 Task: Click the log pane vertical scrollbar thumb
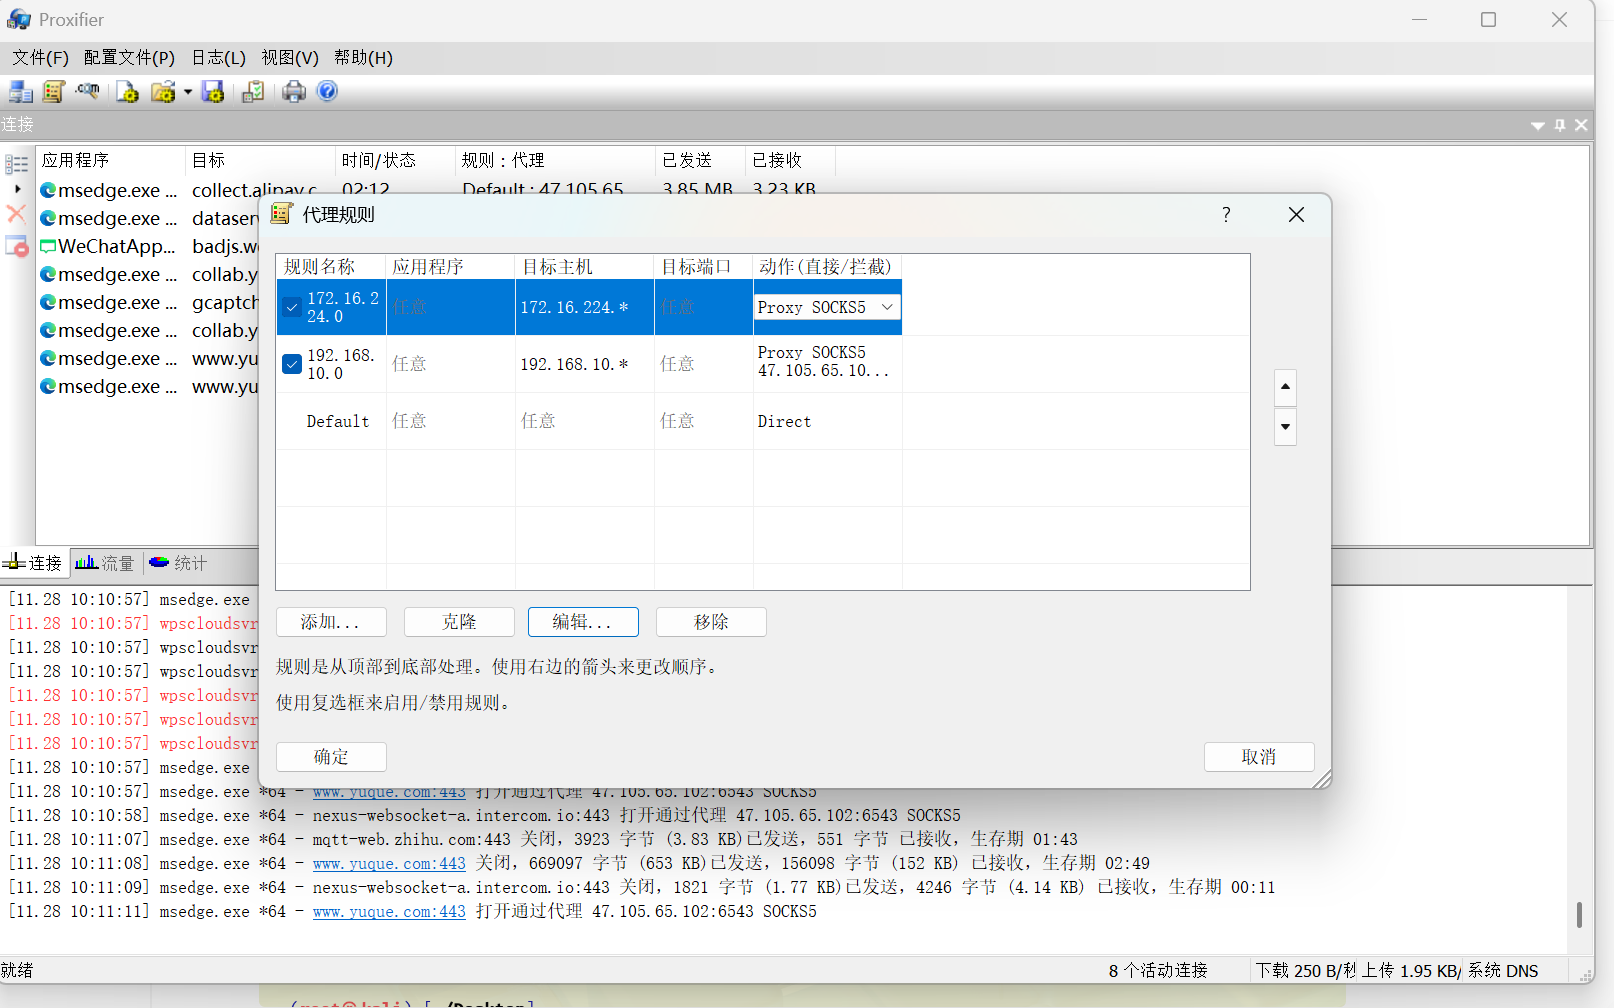1579,915
